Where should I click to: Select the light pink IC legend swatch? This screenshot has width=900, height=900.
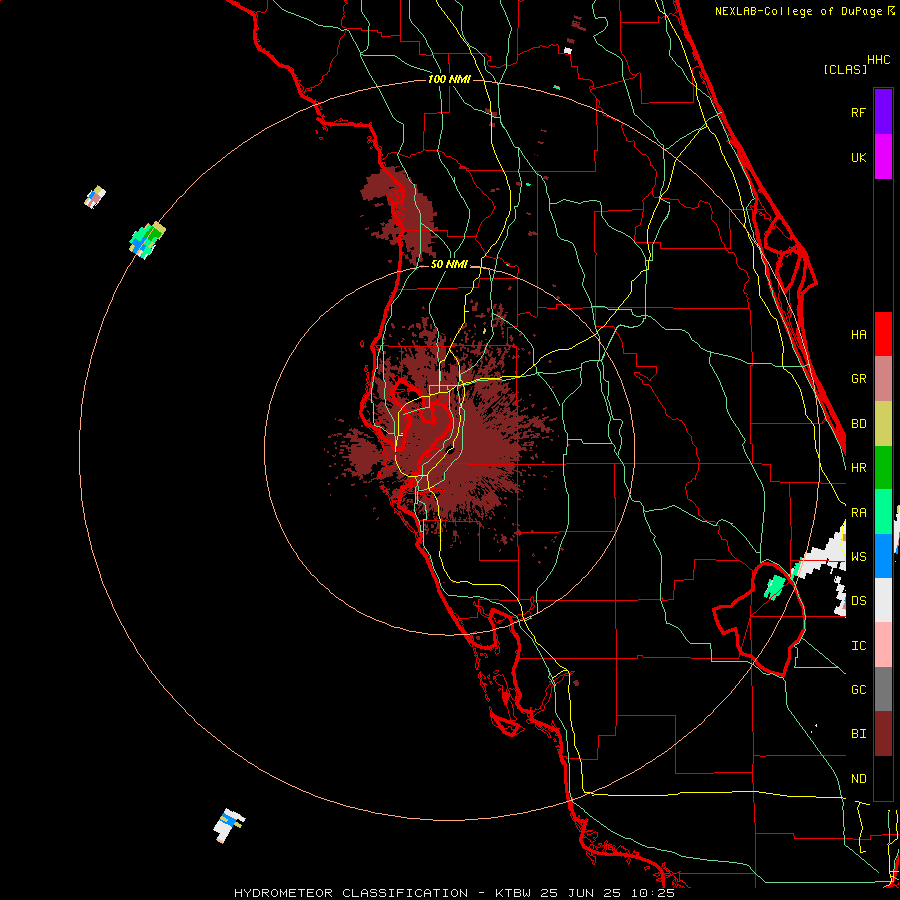(883, 645)
